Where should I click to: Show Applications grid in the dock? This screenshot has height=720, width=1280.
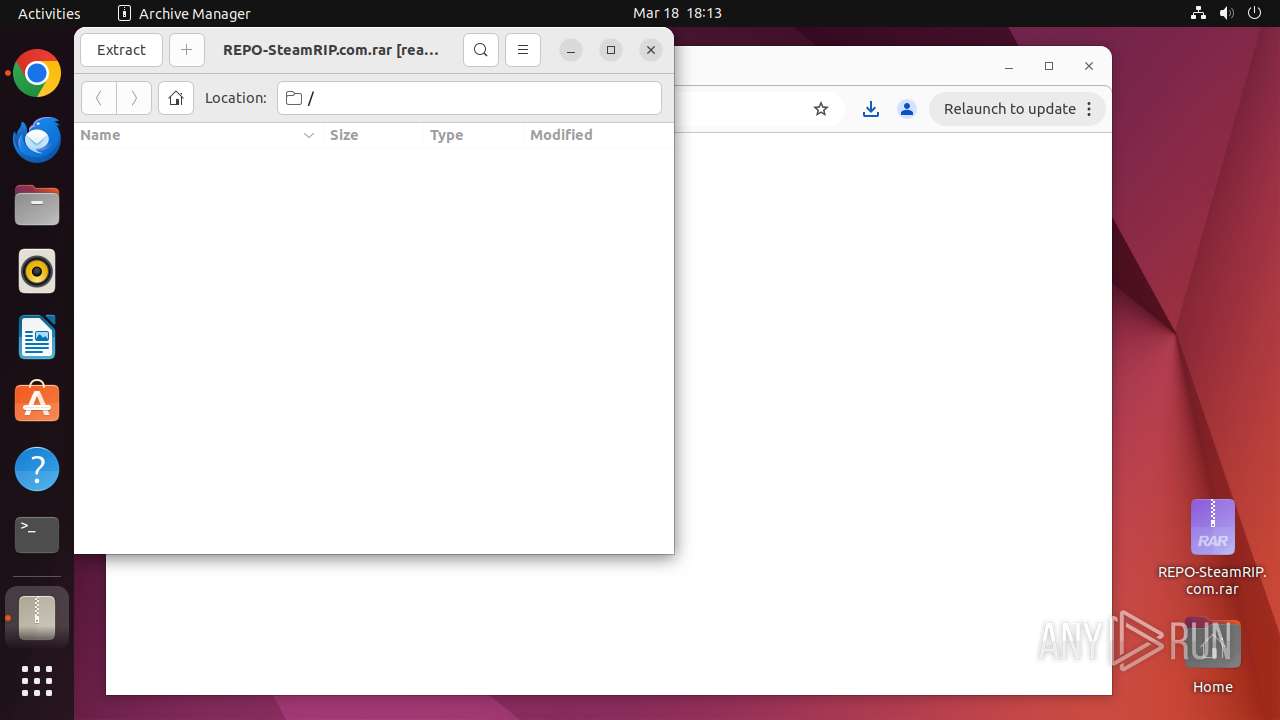(37, 681)
